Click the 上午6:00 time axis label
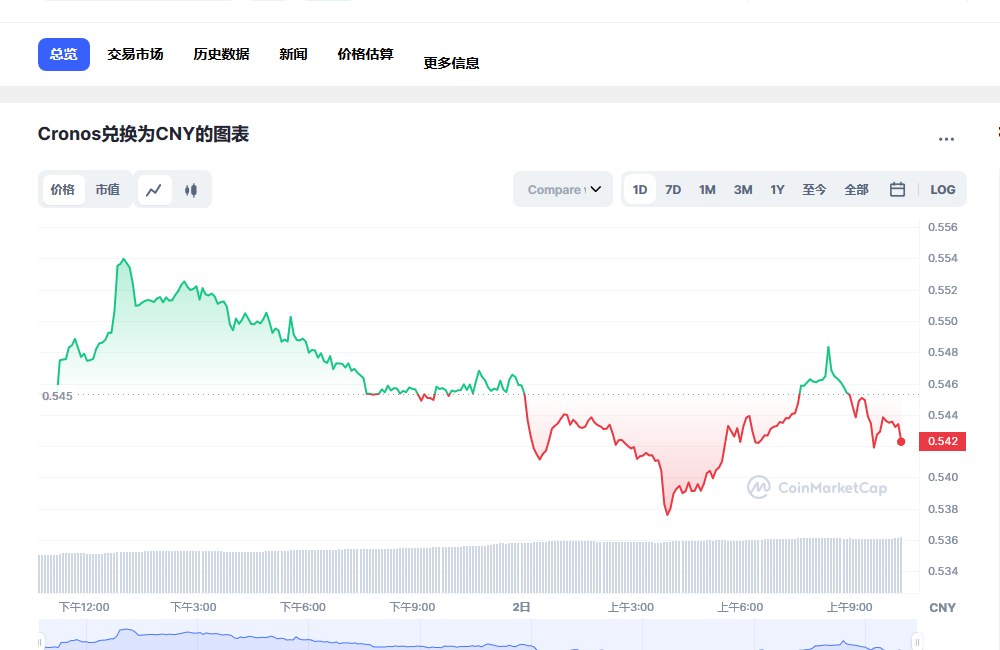 740,607
